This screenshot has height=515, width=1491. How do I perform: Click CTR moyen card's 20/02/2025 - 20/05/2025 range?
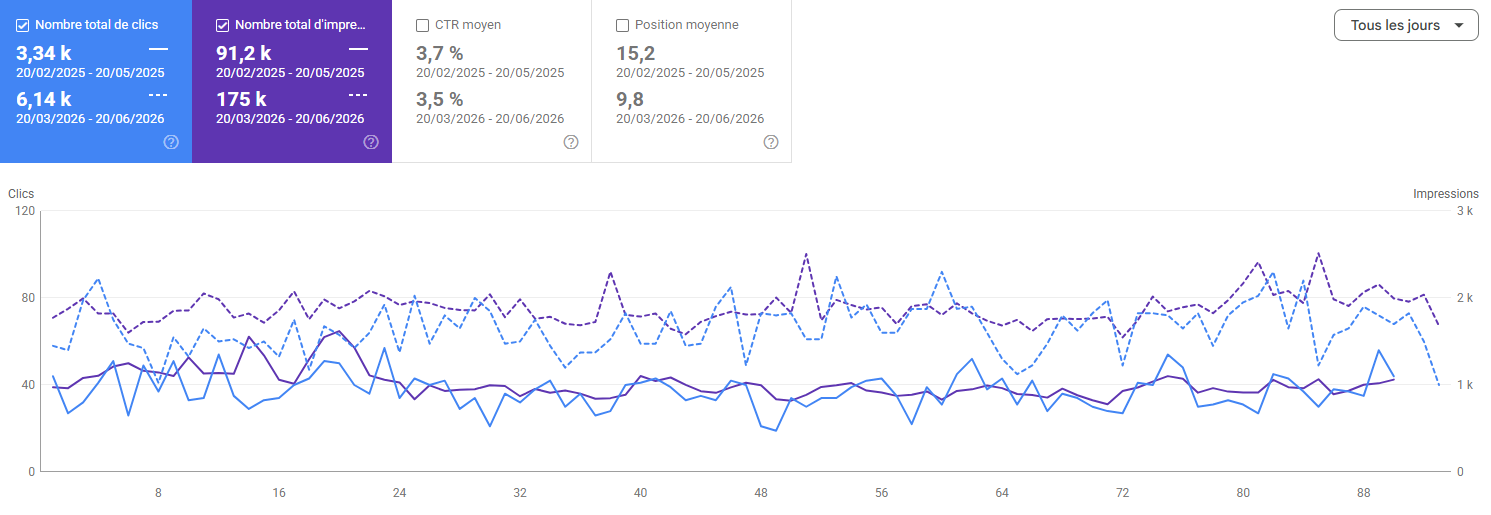coord(490,73)
